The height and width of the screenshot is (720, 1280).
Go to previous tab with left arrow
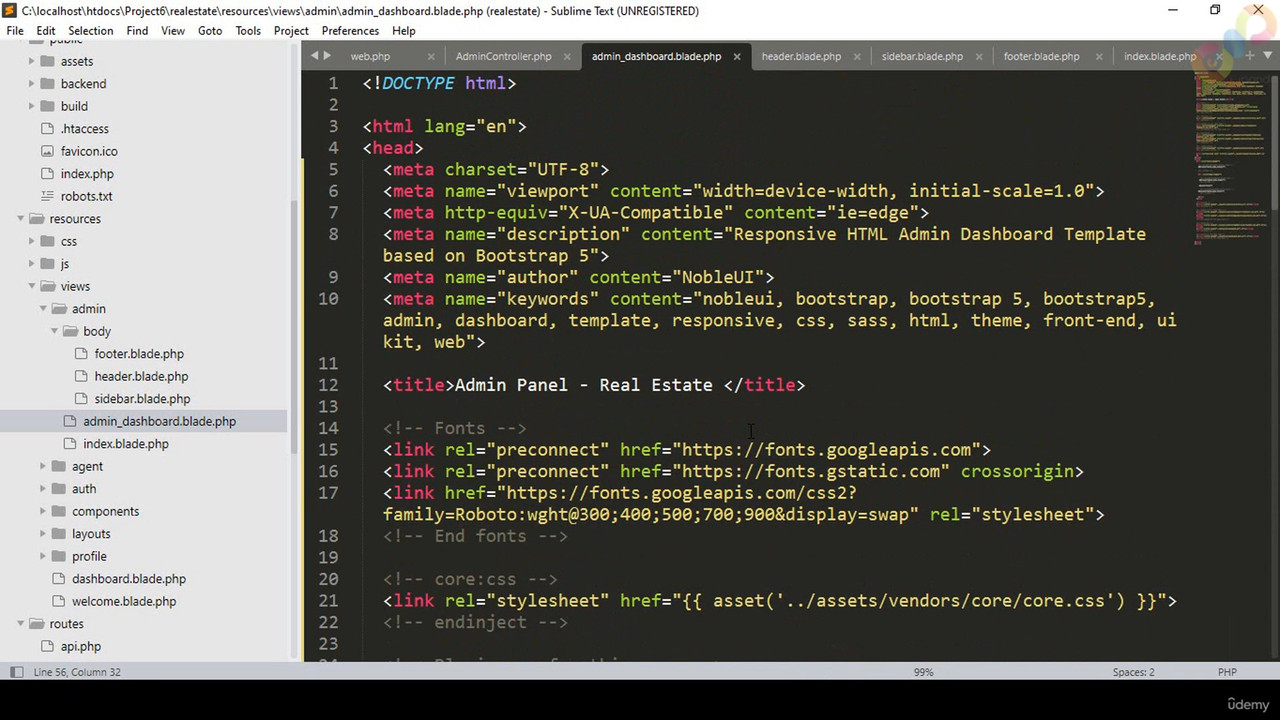(314, 56)
